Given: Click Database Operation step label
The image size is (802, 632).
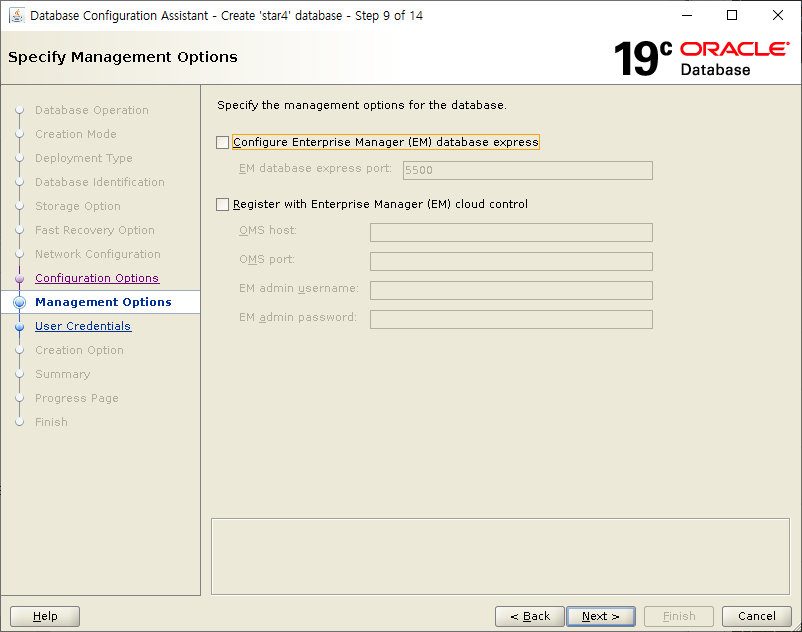Looking at the screenshot, I should [x=92, y=110].
